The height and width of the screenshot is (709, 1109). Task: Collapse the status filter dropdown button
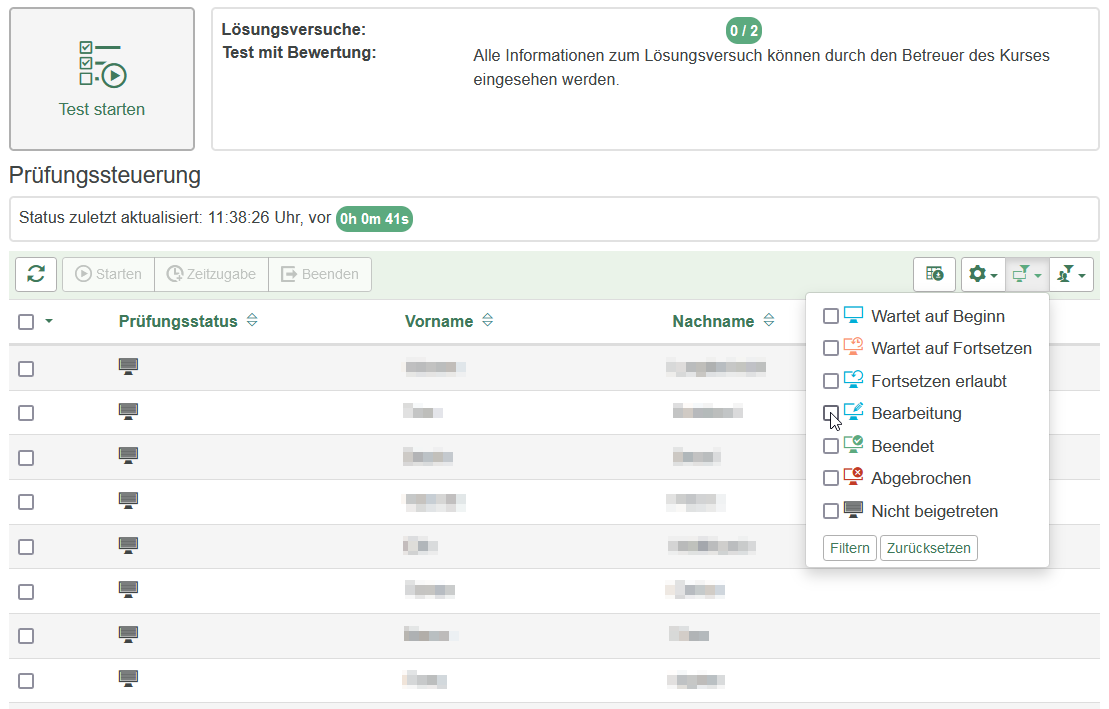[1027, 274]
